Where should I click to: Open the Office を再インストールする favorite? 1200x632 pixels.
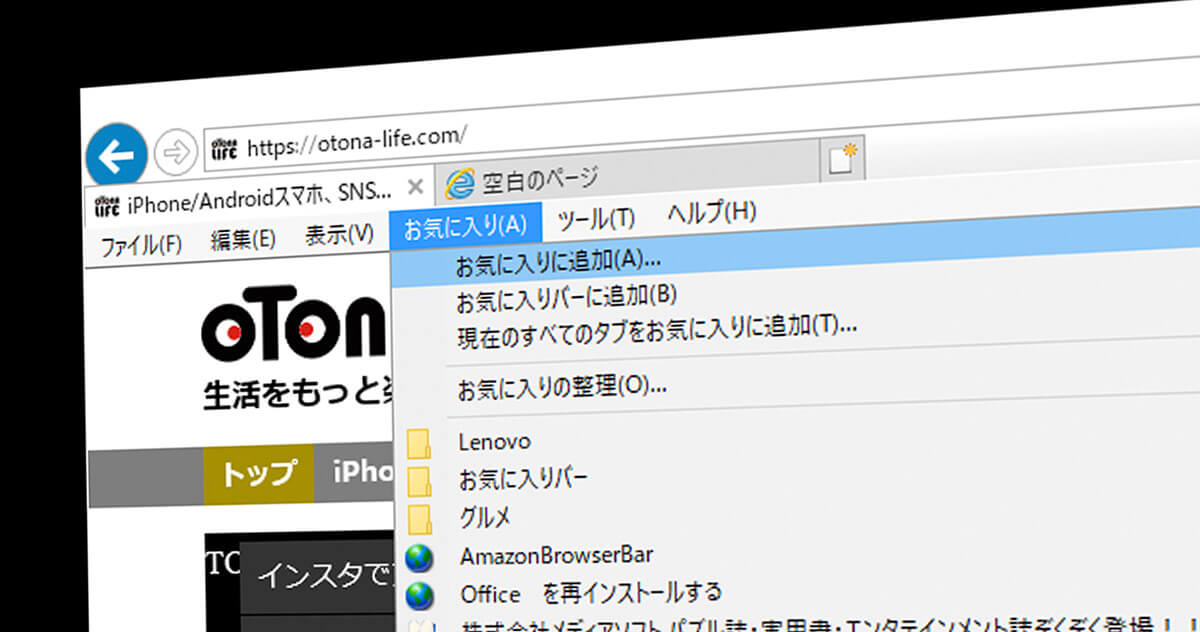(590, 594)
